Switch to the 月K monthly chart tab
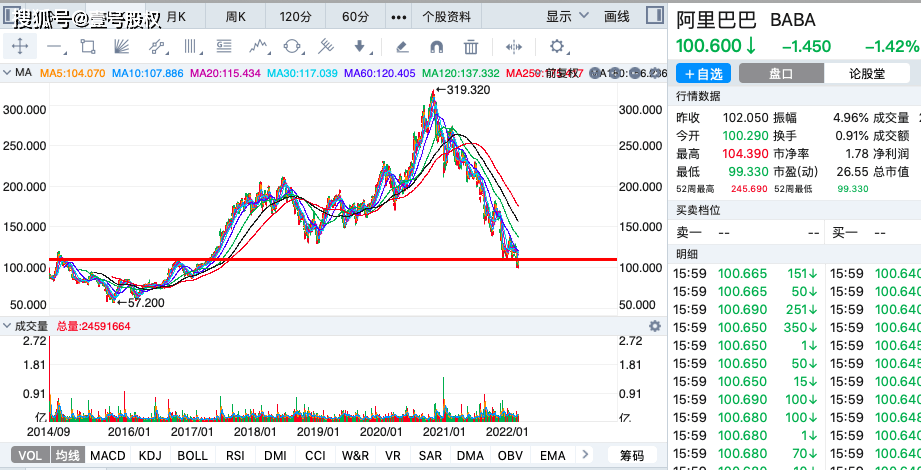Viewport: 921px width, 470px height. [176, 17]
